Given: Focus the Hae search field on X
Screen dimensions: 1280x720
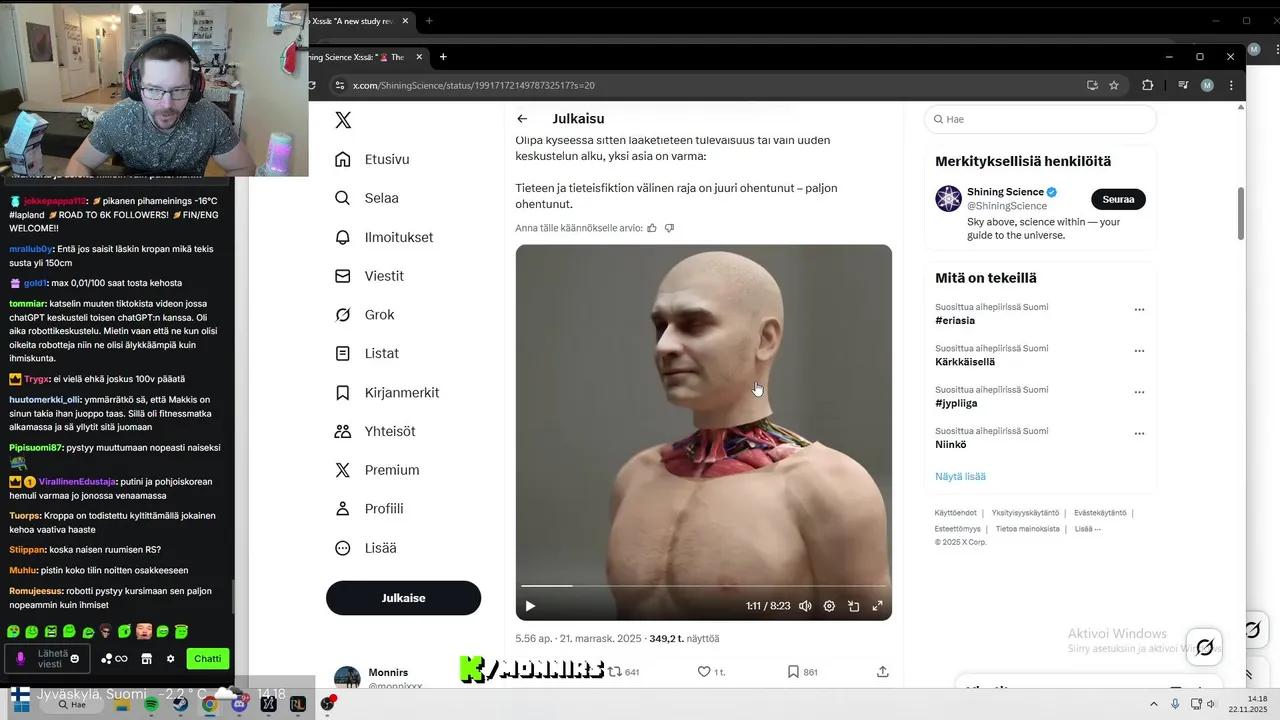Looking at the screenshot, I should (x=1040, y=119).
